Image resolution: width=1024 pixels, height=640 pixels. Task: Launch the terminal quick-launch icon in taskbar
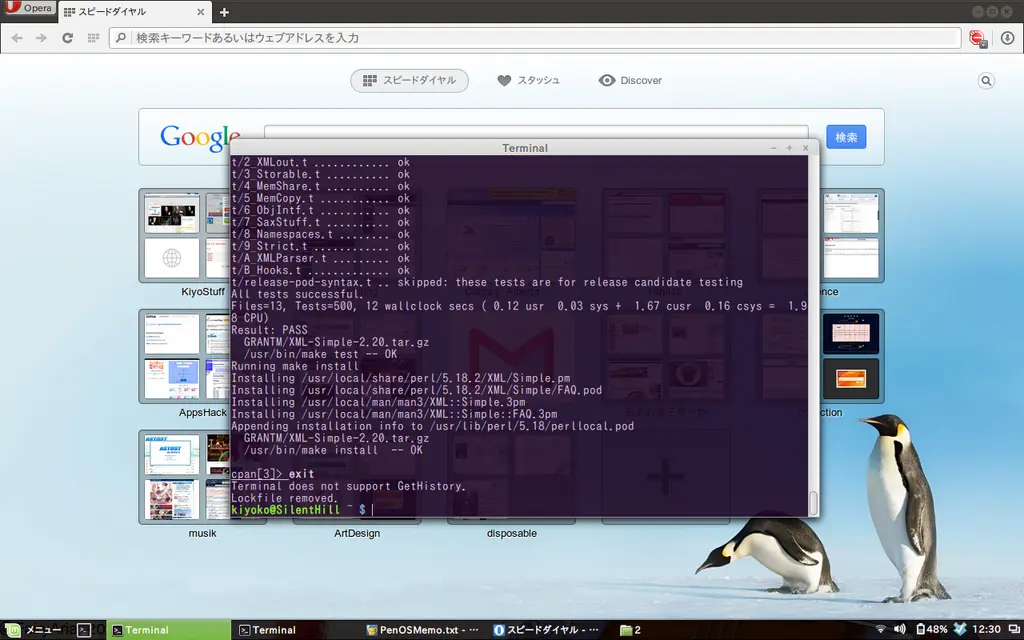[84, 630]
